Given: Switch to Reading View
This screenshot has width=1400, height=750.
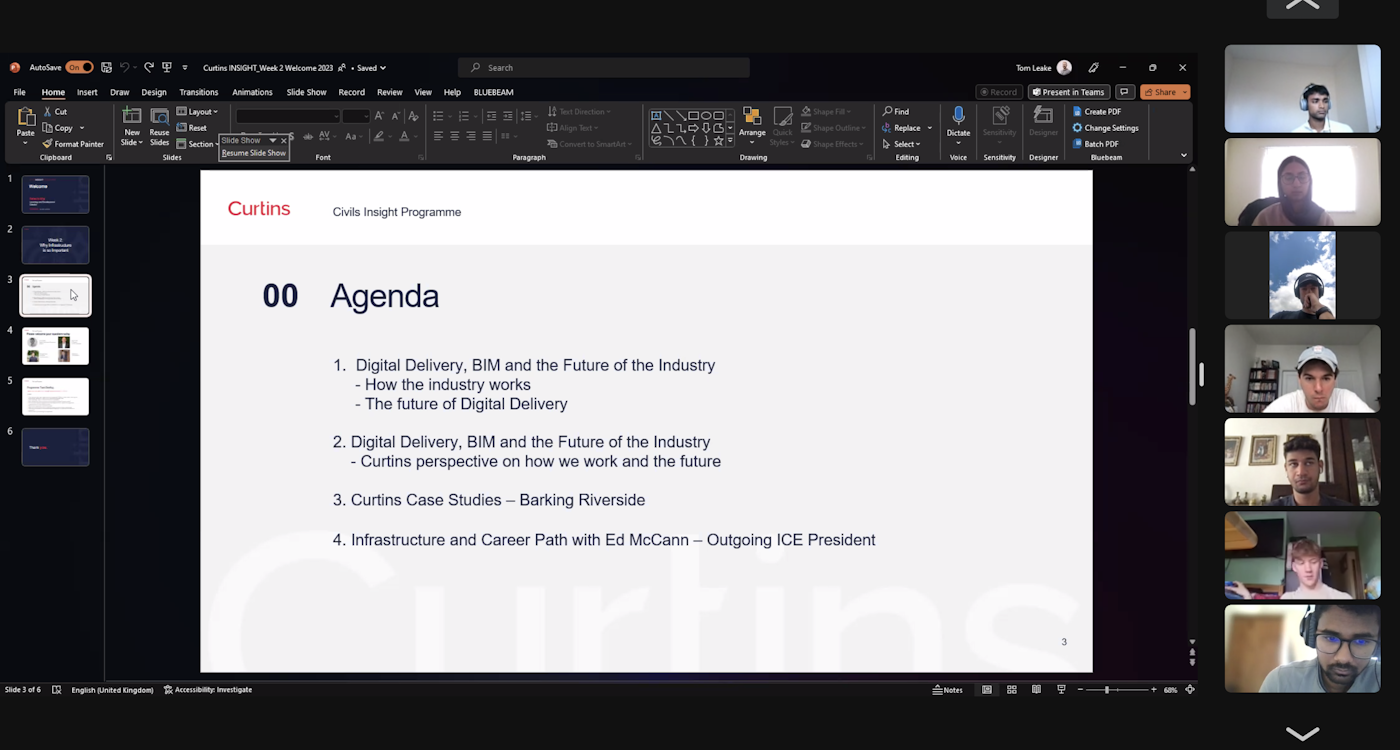Looking at the screenshot, I should point(1036,690).
